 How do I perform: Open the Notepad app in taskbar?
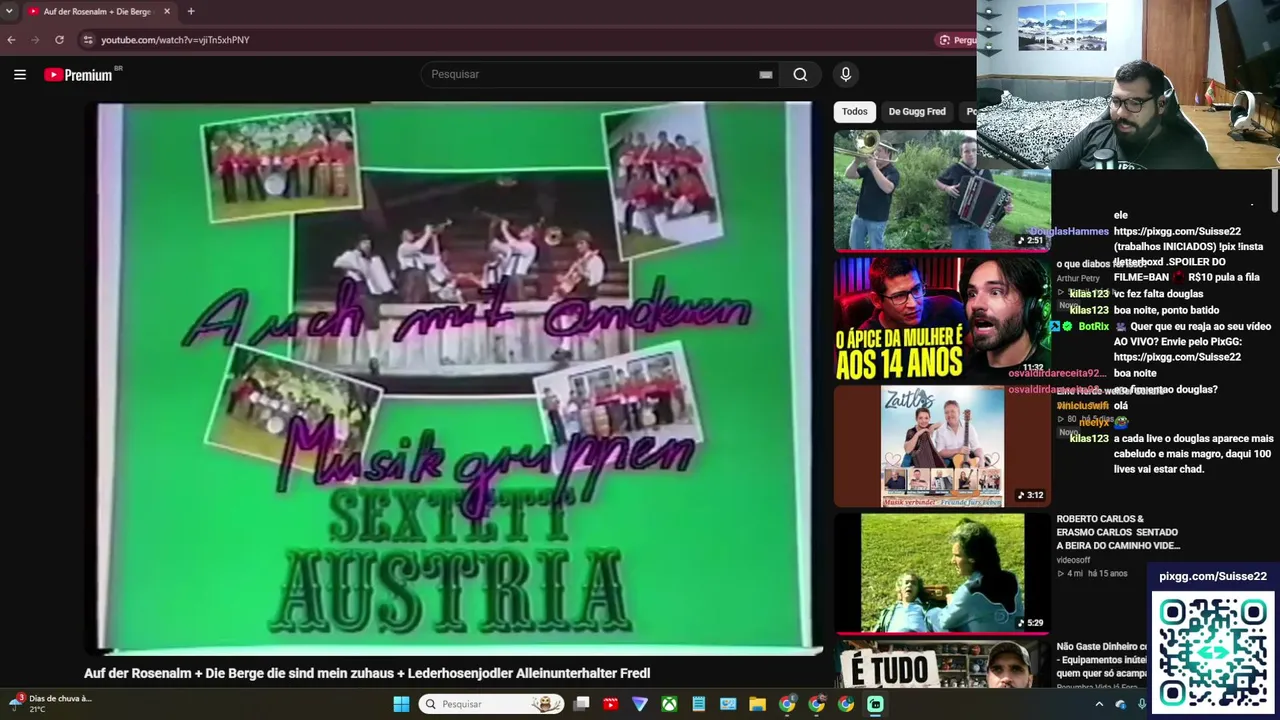[x=699, y=704]
